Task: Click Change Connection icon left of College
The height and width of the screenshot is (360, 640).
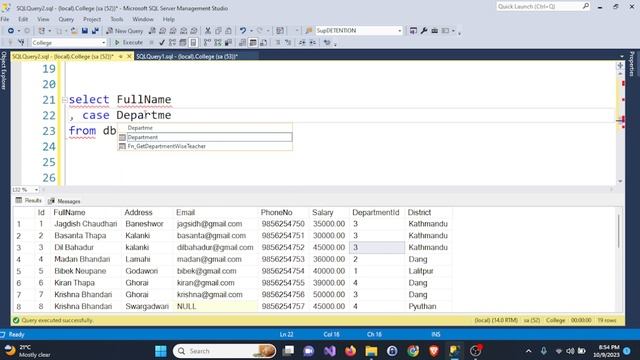Action: pyautogui.click(x=21, y=42)
